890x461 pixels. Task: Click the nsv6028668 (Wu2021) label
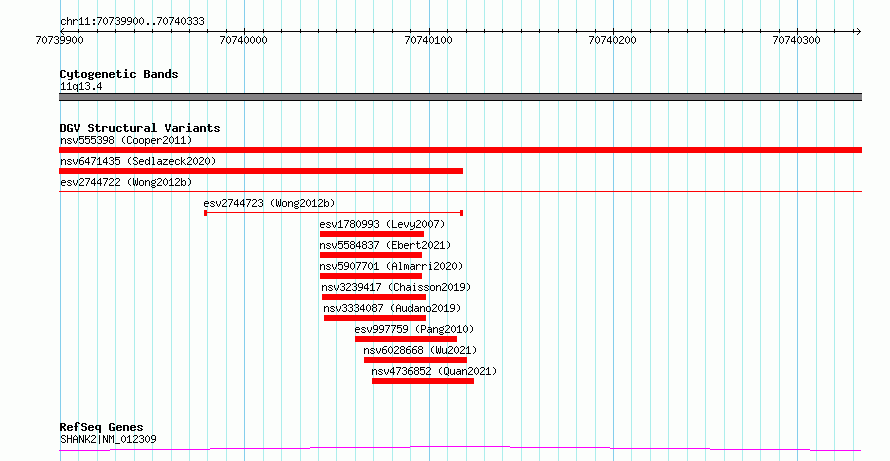coord(421,350)
